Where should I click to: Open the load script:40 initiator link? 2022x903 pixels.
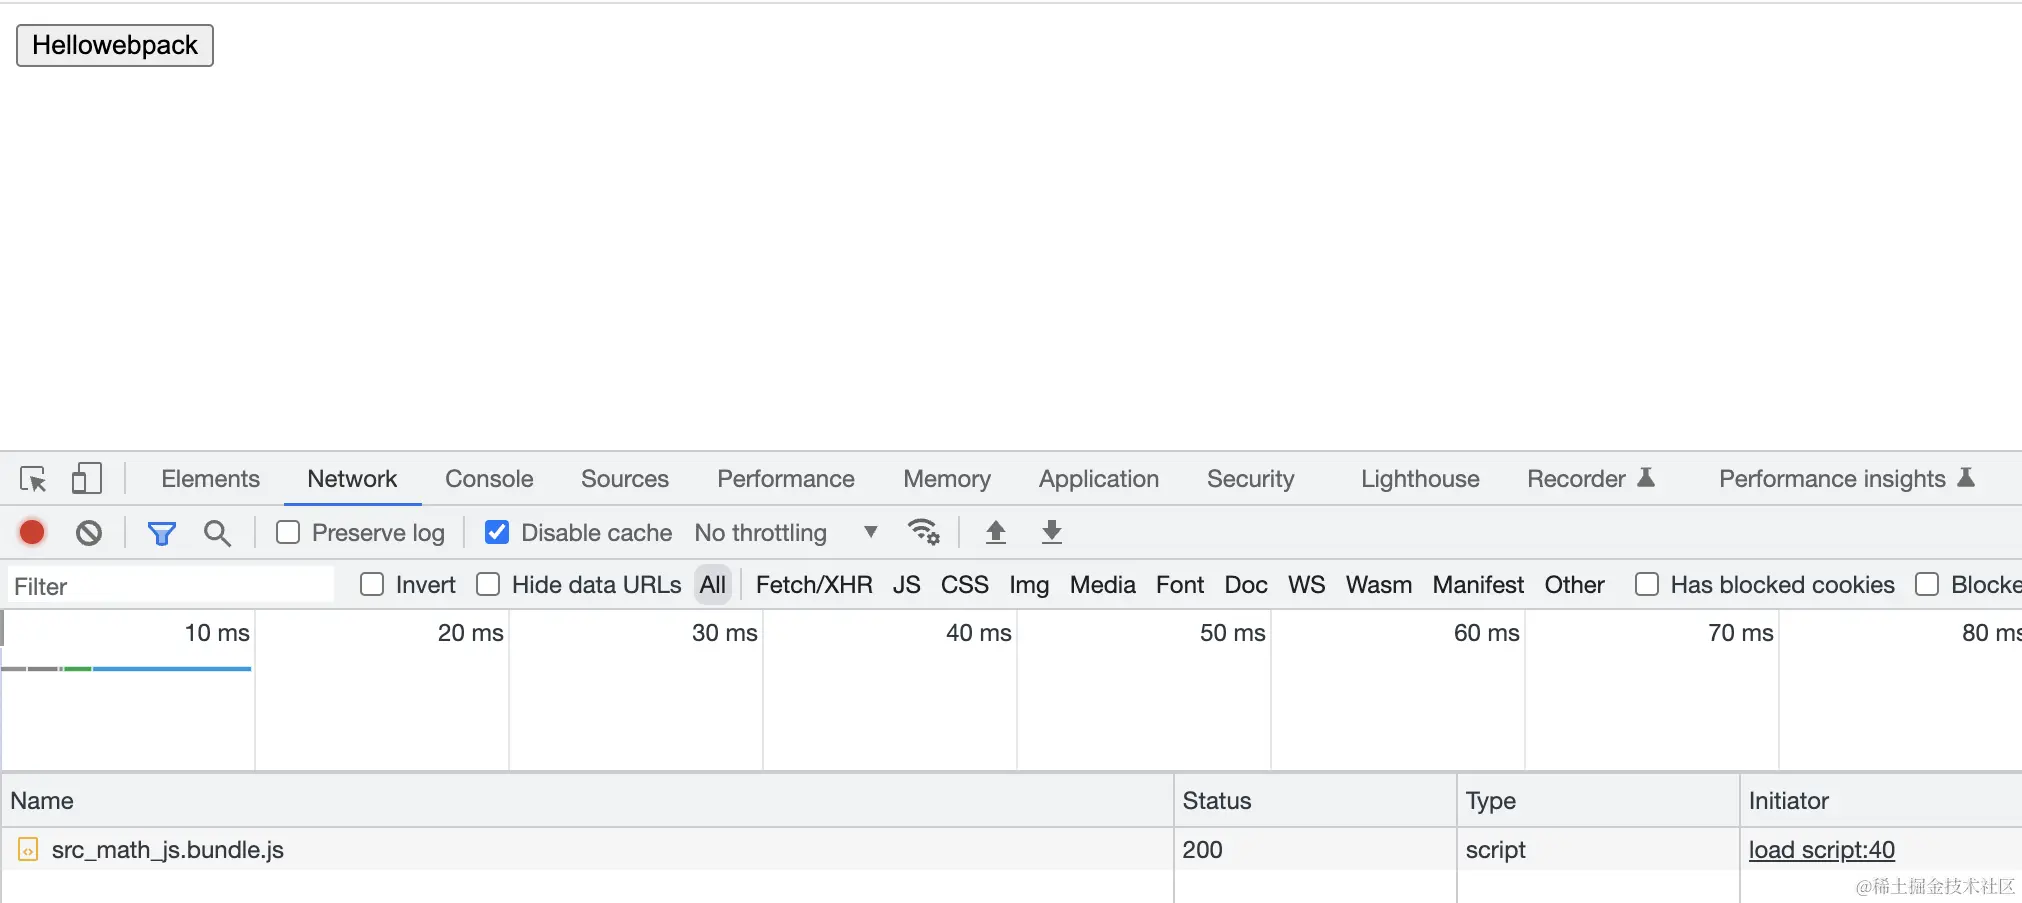point(1821,850)
